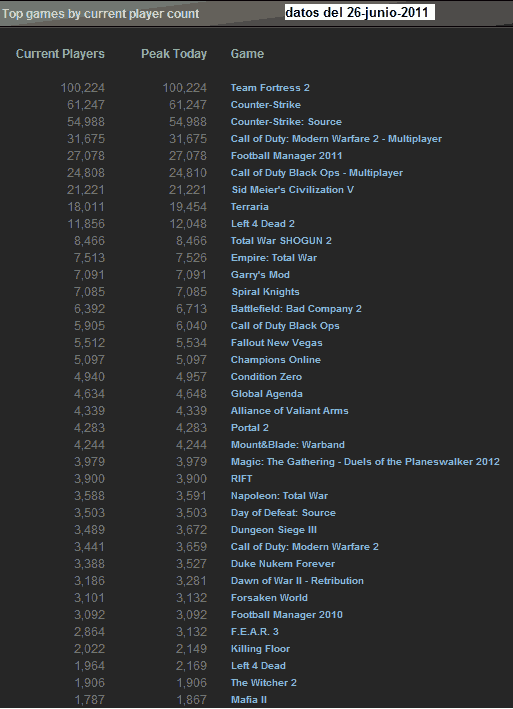Click current players value 18,011 for Terraria
This screenshot has height=709, width=513.
86,207
